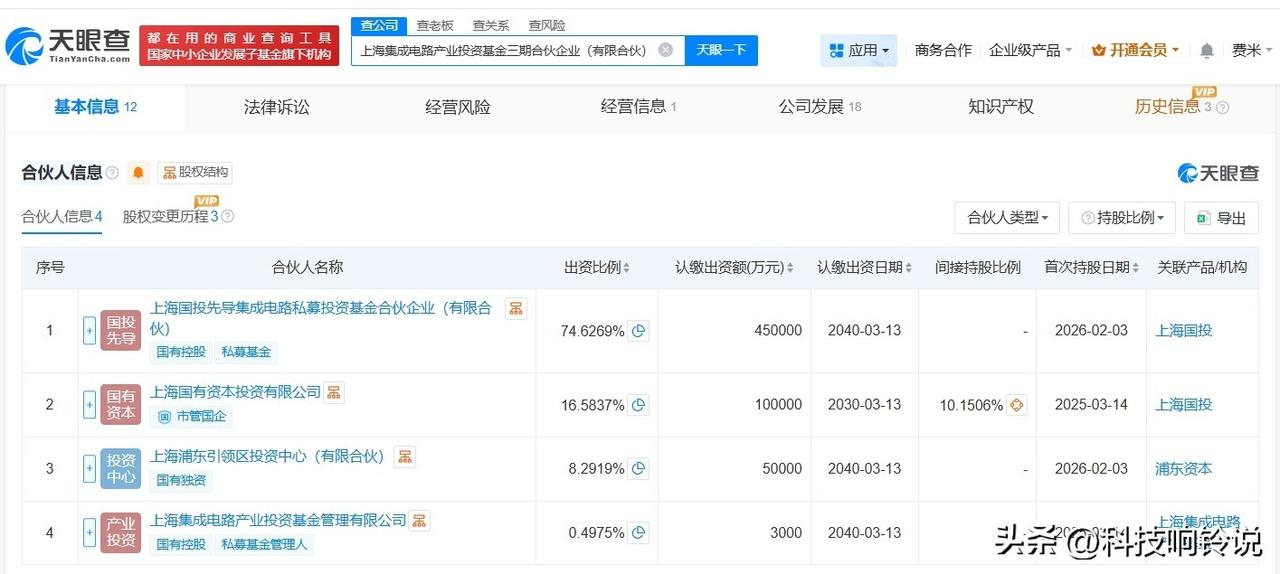
Task: Open 上海国投先导集成电路私募投资基金合伙企业 link
Action: click(x=321, y=318)
